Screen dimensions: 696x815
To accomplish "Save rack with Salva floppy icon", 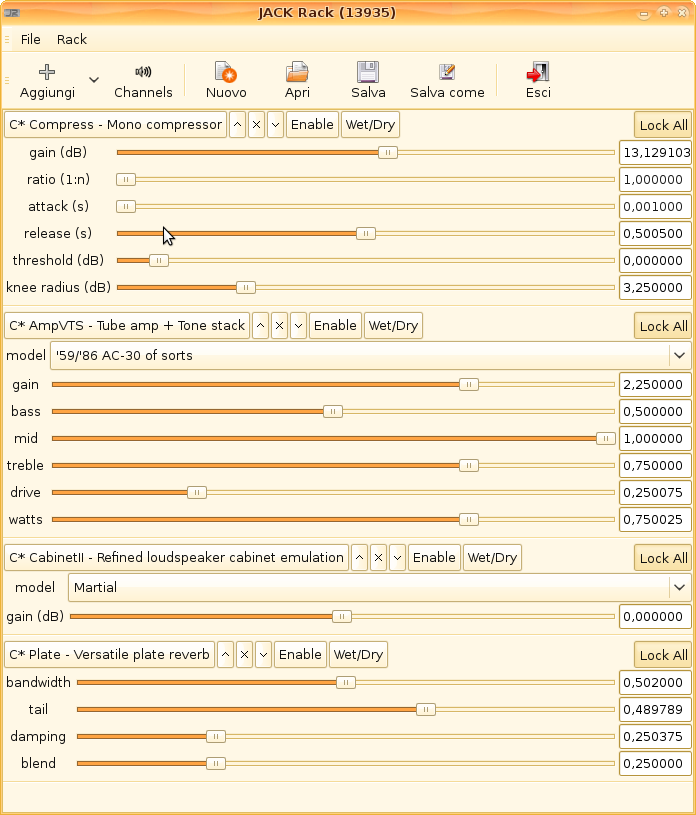I will click(x=368, y=72).
